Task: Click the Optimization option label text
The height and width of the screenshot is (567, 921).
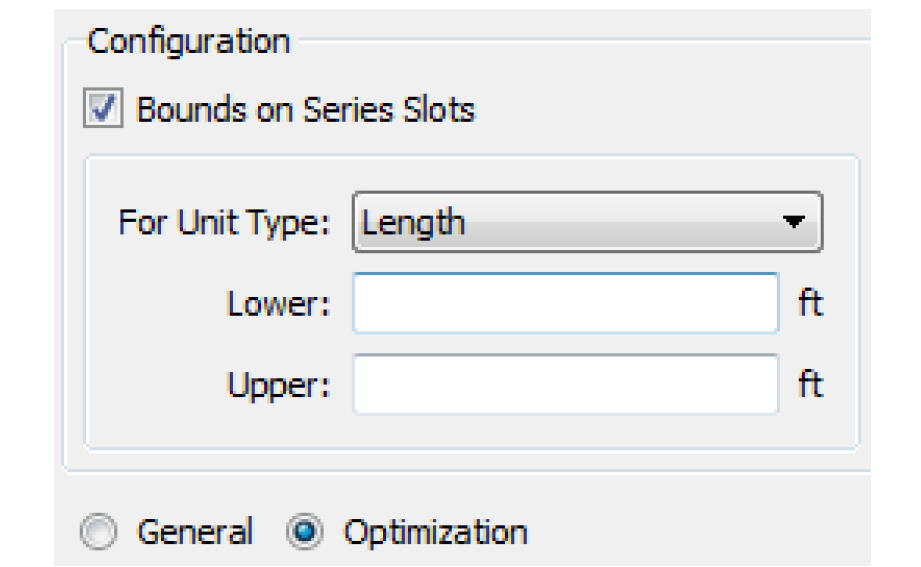Action: tap(435, 531)
